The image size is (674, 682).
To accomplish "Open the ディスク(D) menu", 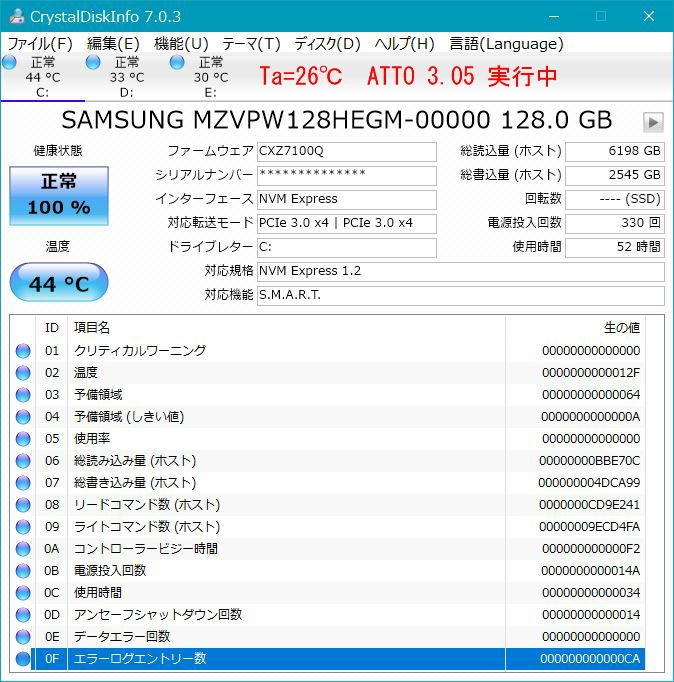I will 327,43.
